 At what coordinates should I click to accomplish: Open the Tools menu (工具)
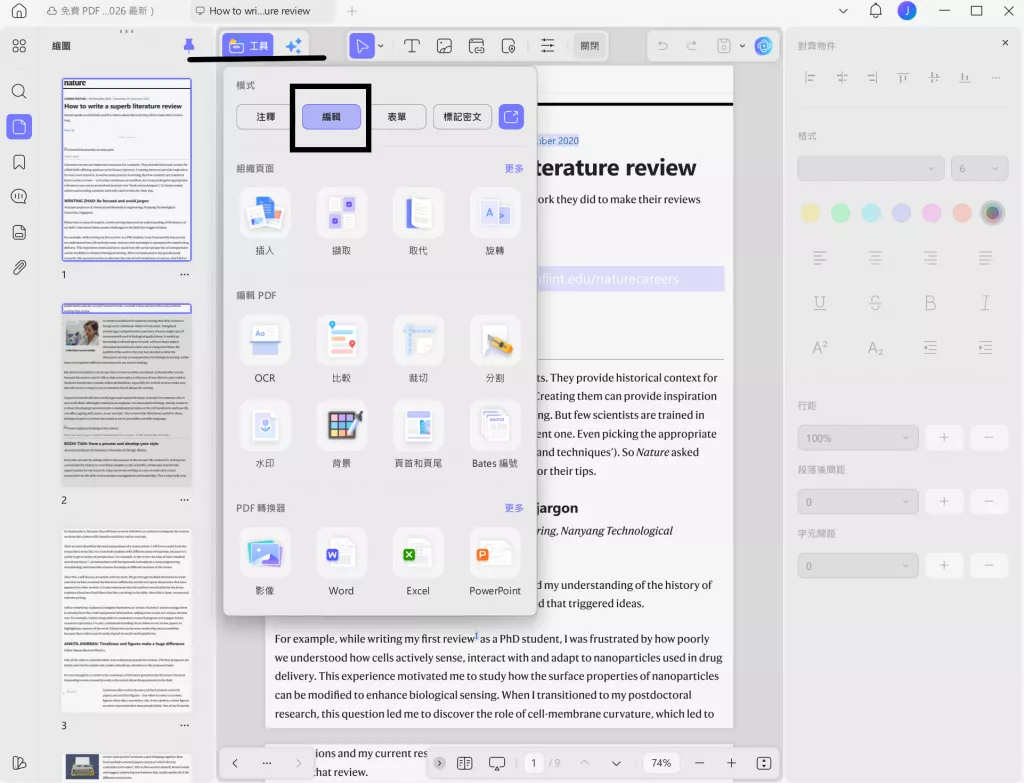tap(248, 46)
